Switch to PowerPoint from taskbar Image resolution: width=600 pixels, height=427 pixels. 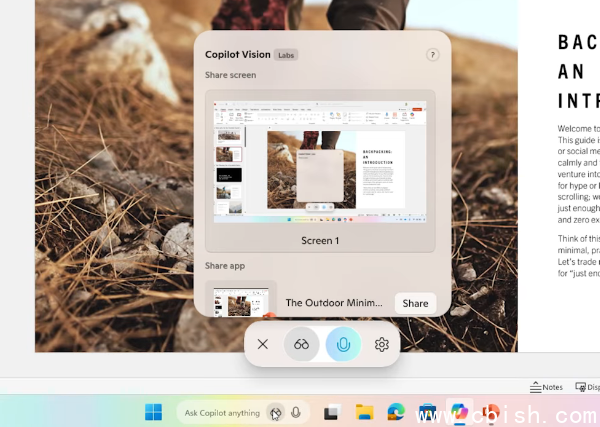pyautogui.click(x=490, y=412)
